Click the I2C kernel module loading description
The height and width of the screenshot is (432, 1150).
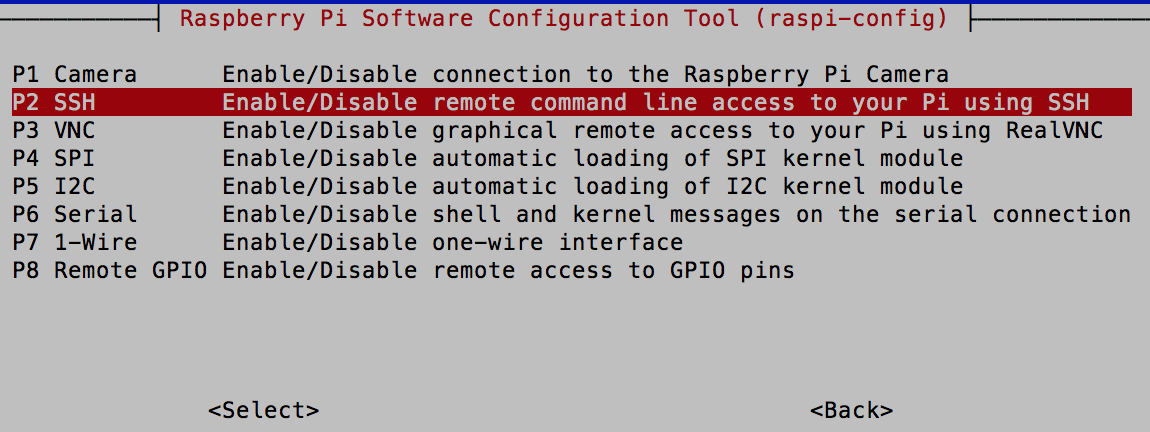pos(593,186)
